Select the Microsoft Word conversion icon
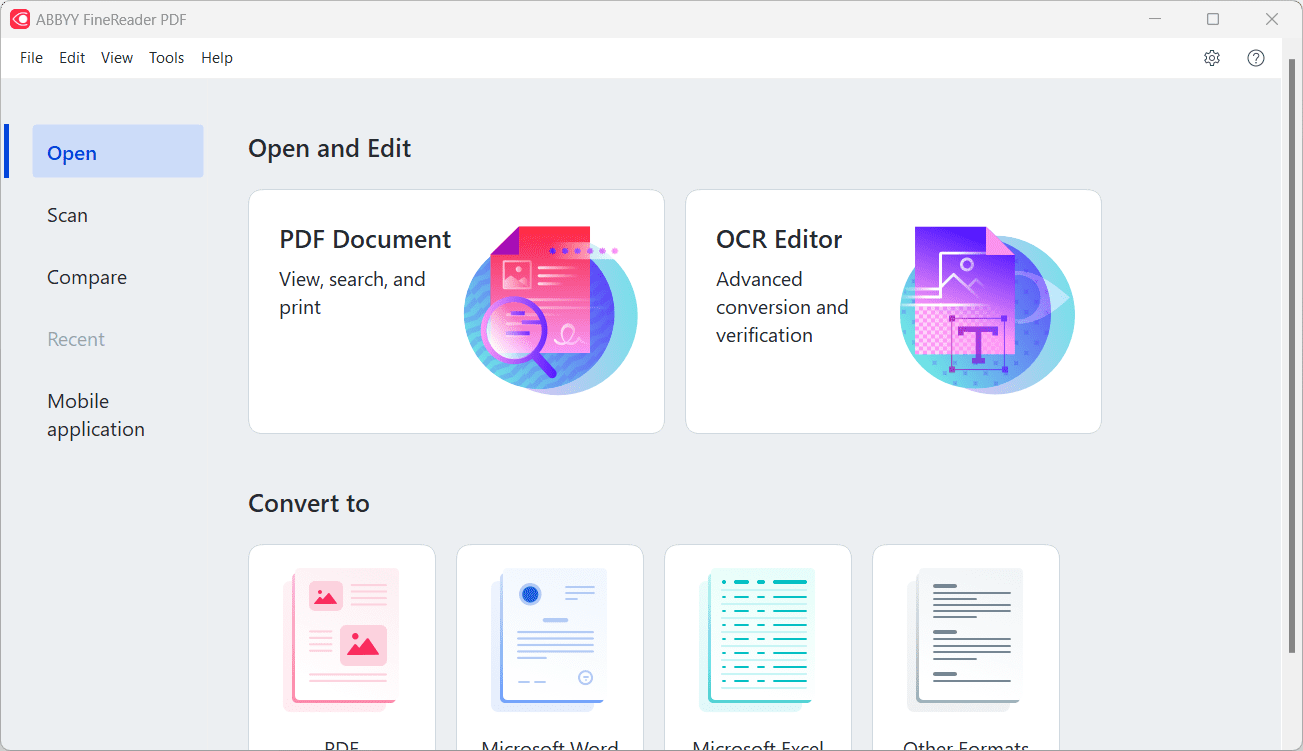Viewport: 1303px width, 751px height. point(549,639)
